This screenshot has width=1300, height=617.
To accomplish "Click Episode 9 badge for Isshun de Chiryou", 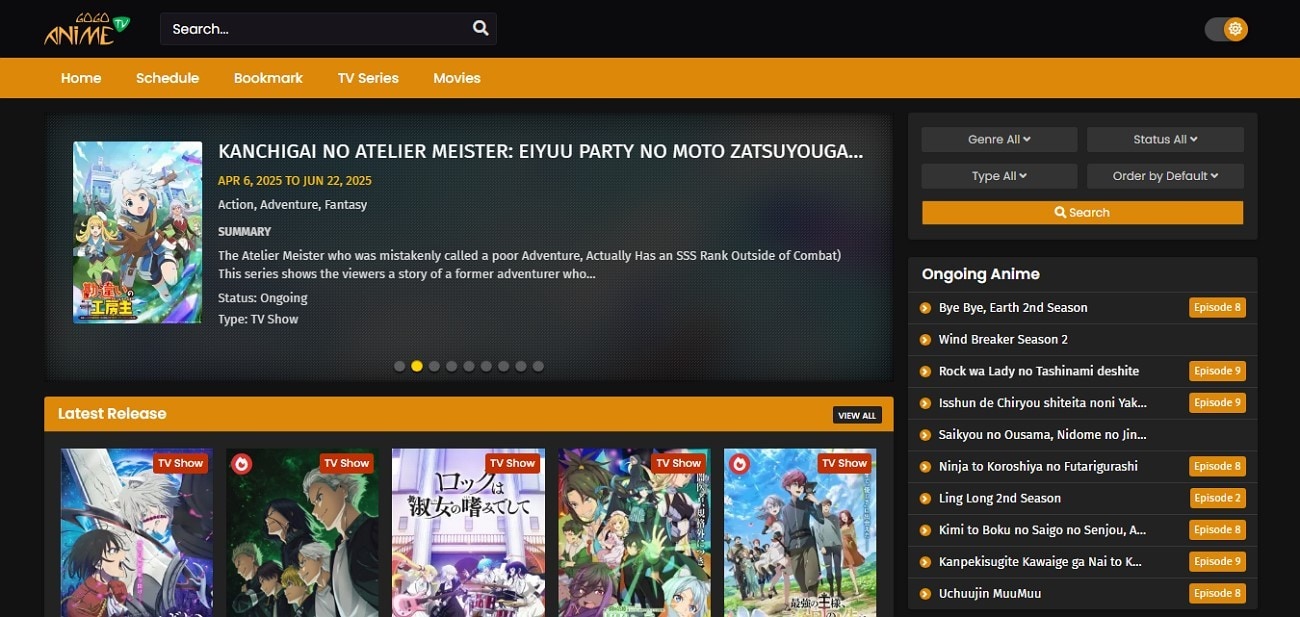I will [1217, 403].
